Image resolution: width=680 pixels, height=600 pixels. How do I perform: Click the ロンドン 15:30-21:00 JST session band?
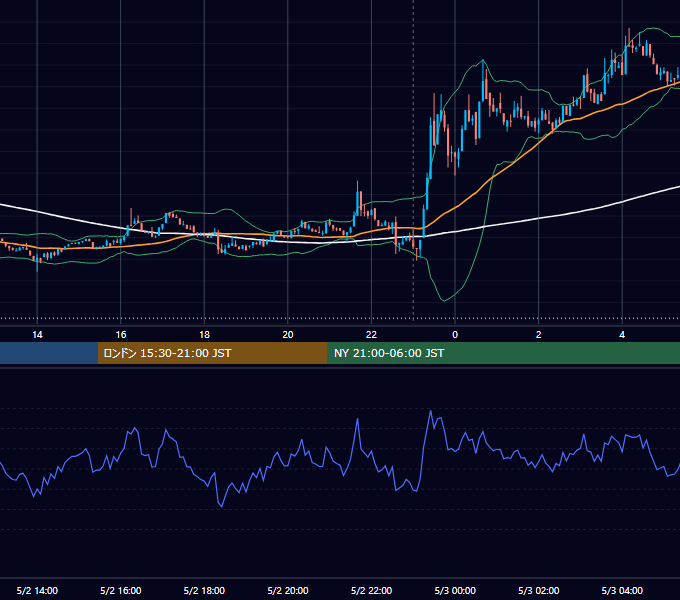[212, 353]
